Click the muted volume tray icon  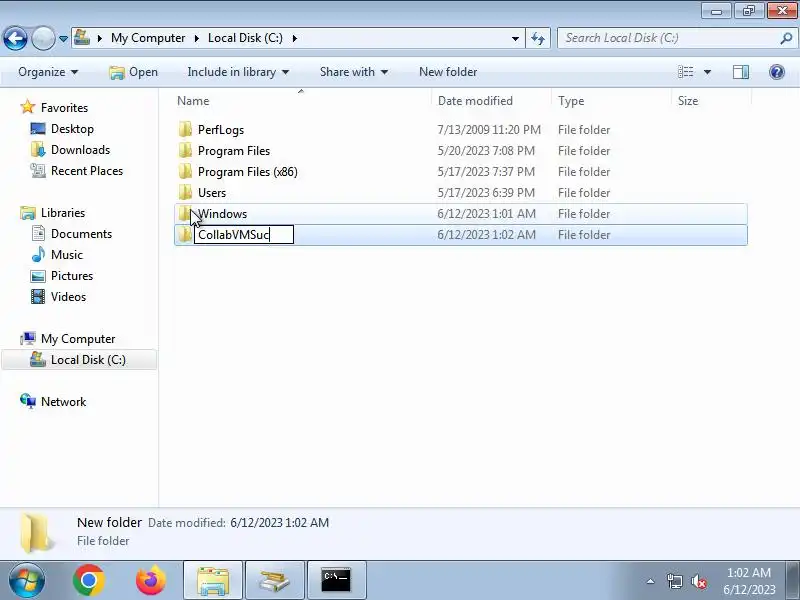click(x=699, y=581)
